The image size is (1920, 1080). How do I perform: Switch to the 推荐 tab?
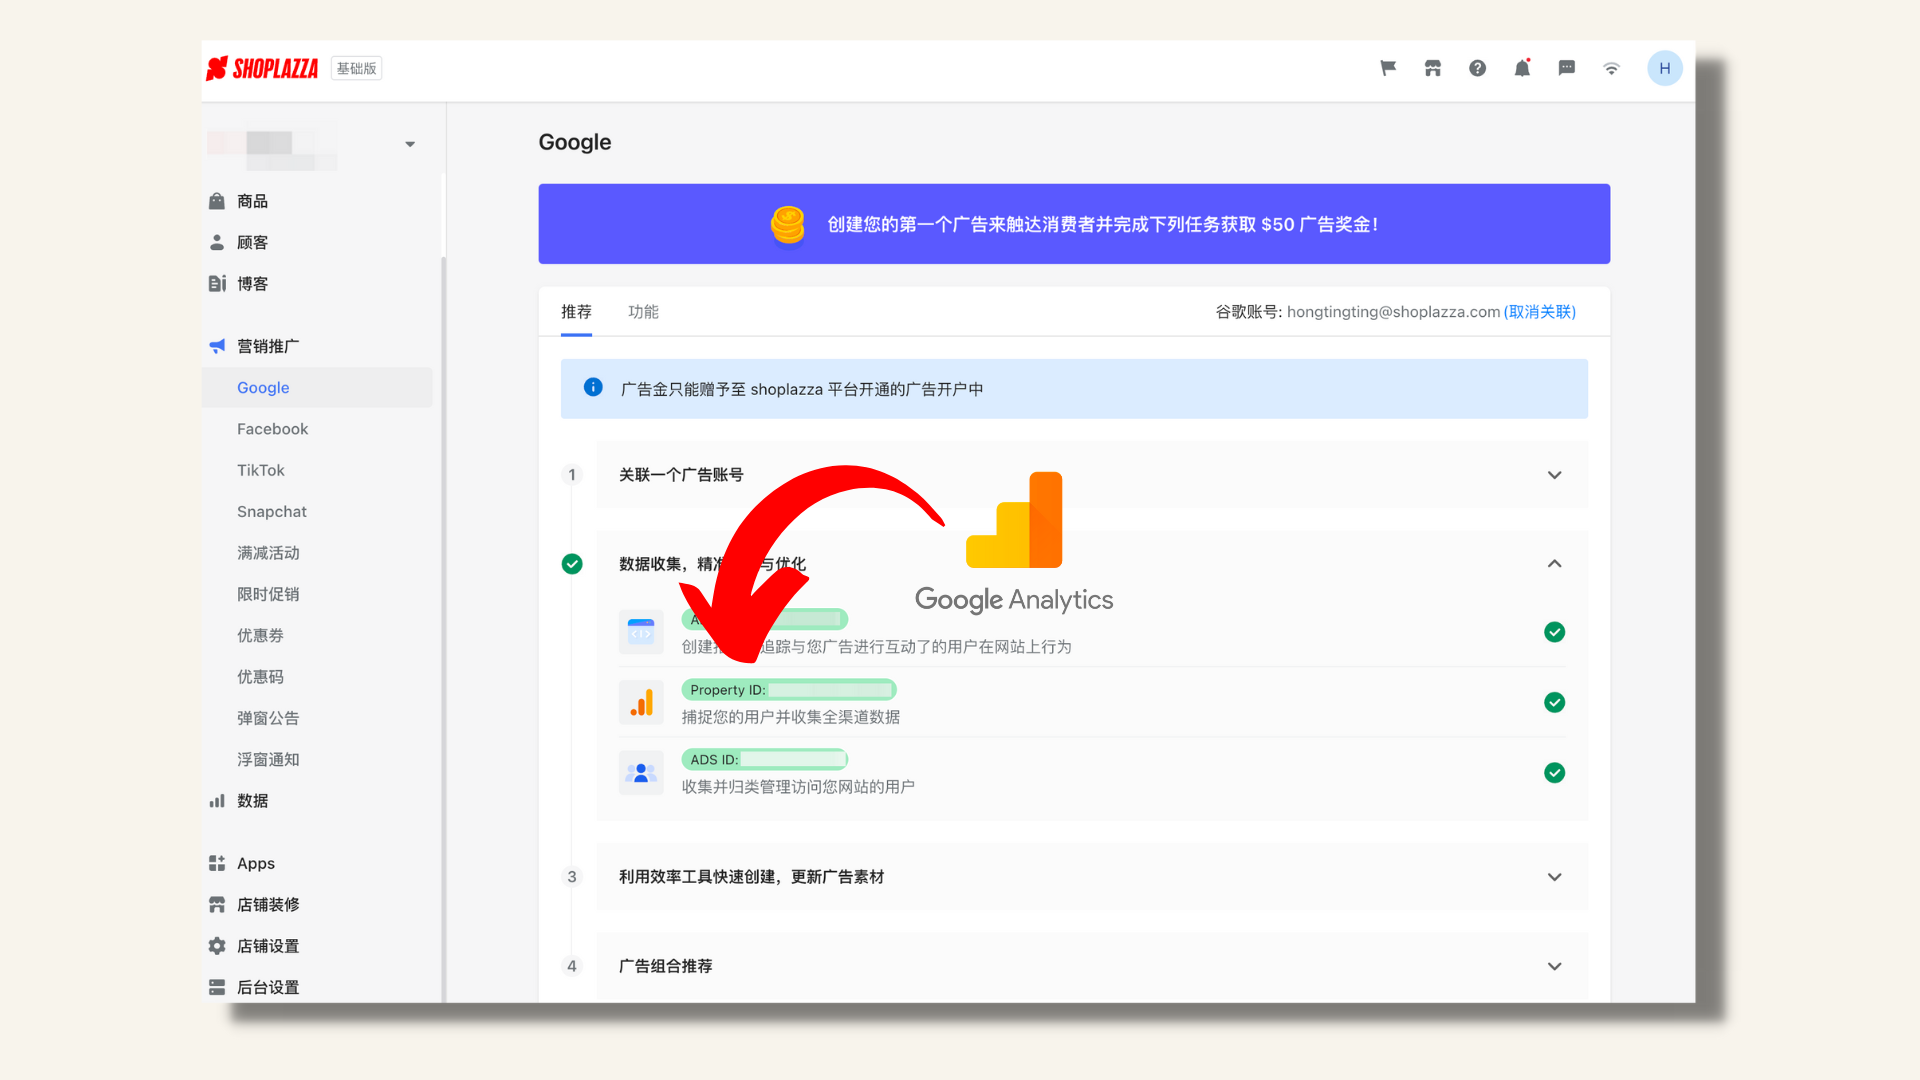(x=576, y=312)
